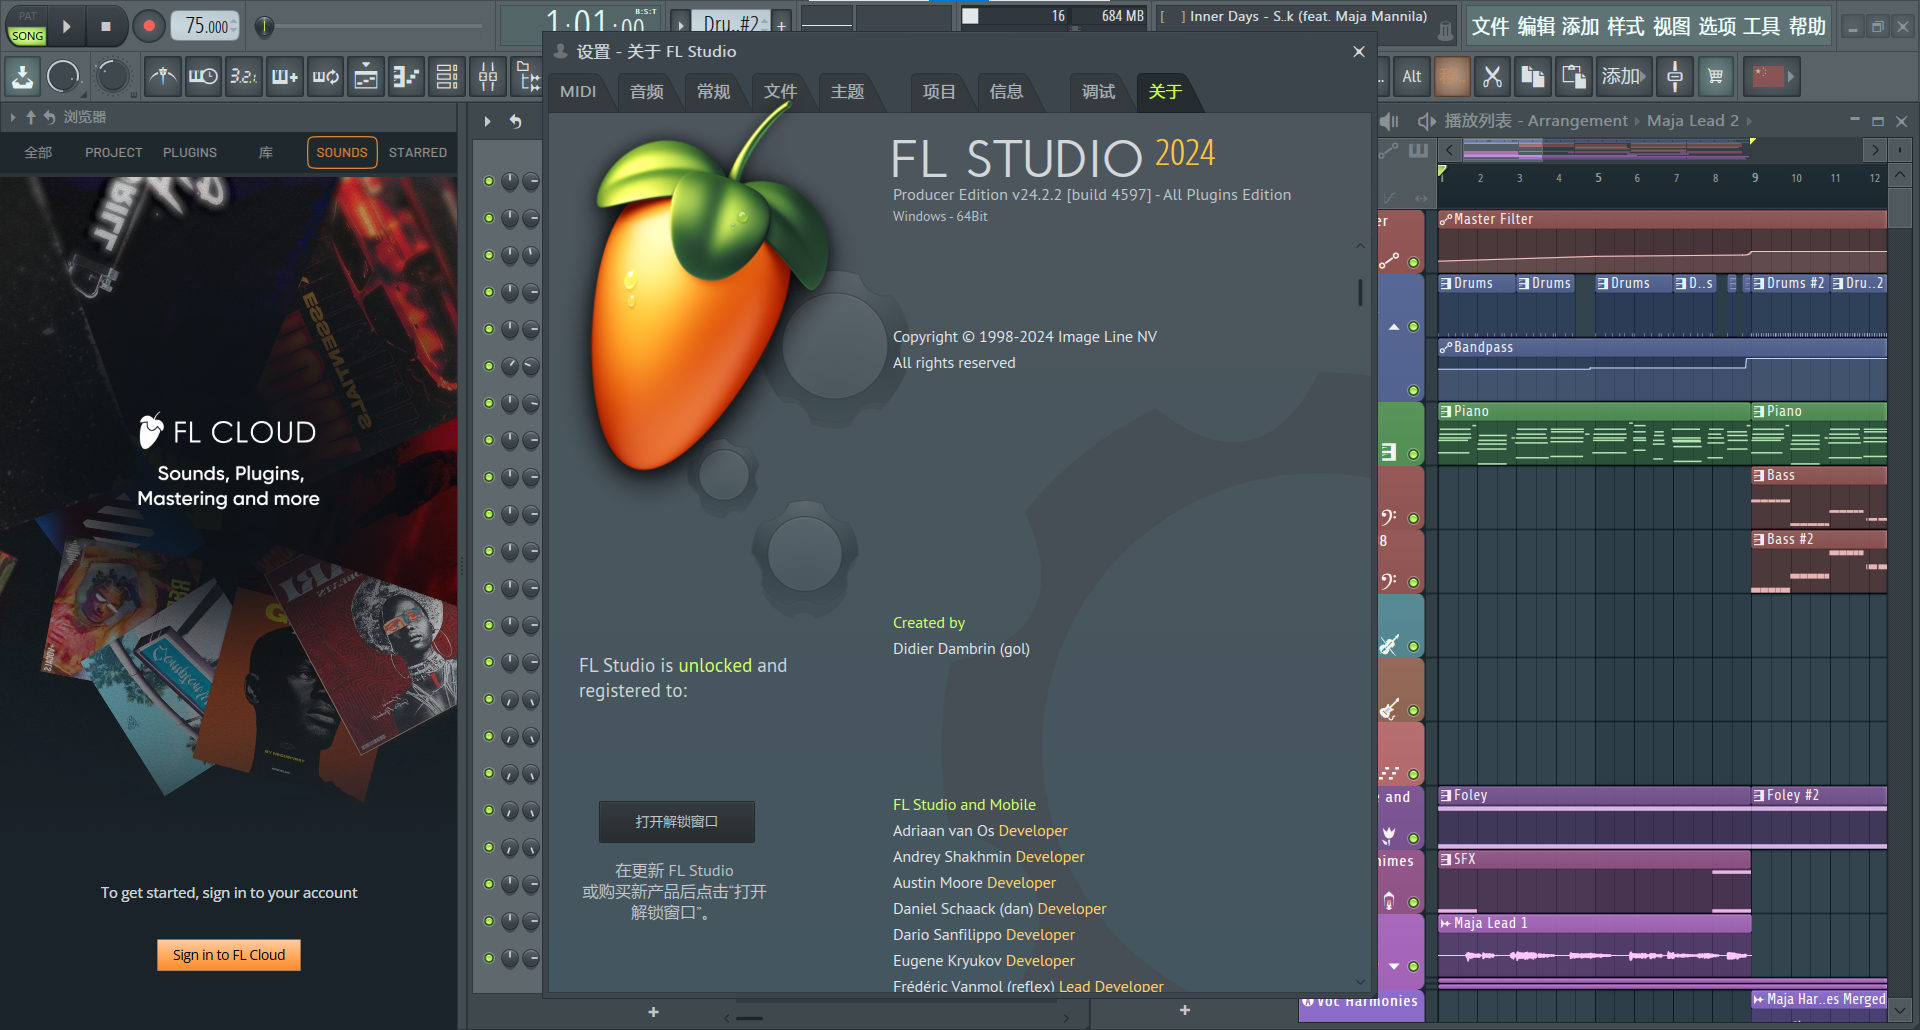Expand the Maja Lead track group arrow
This screenshot has width=1920, height=1030.
(1394, 967)
